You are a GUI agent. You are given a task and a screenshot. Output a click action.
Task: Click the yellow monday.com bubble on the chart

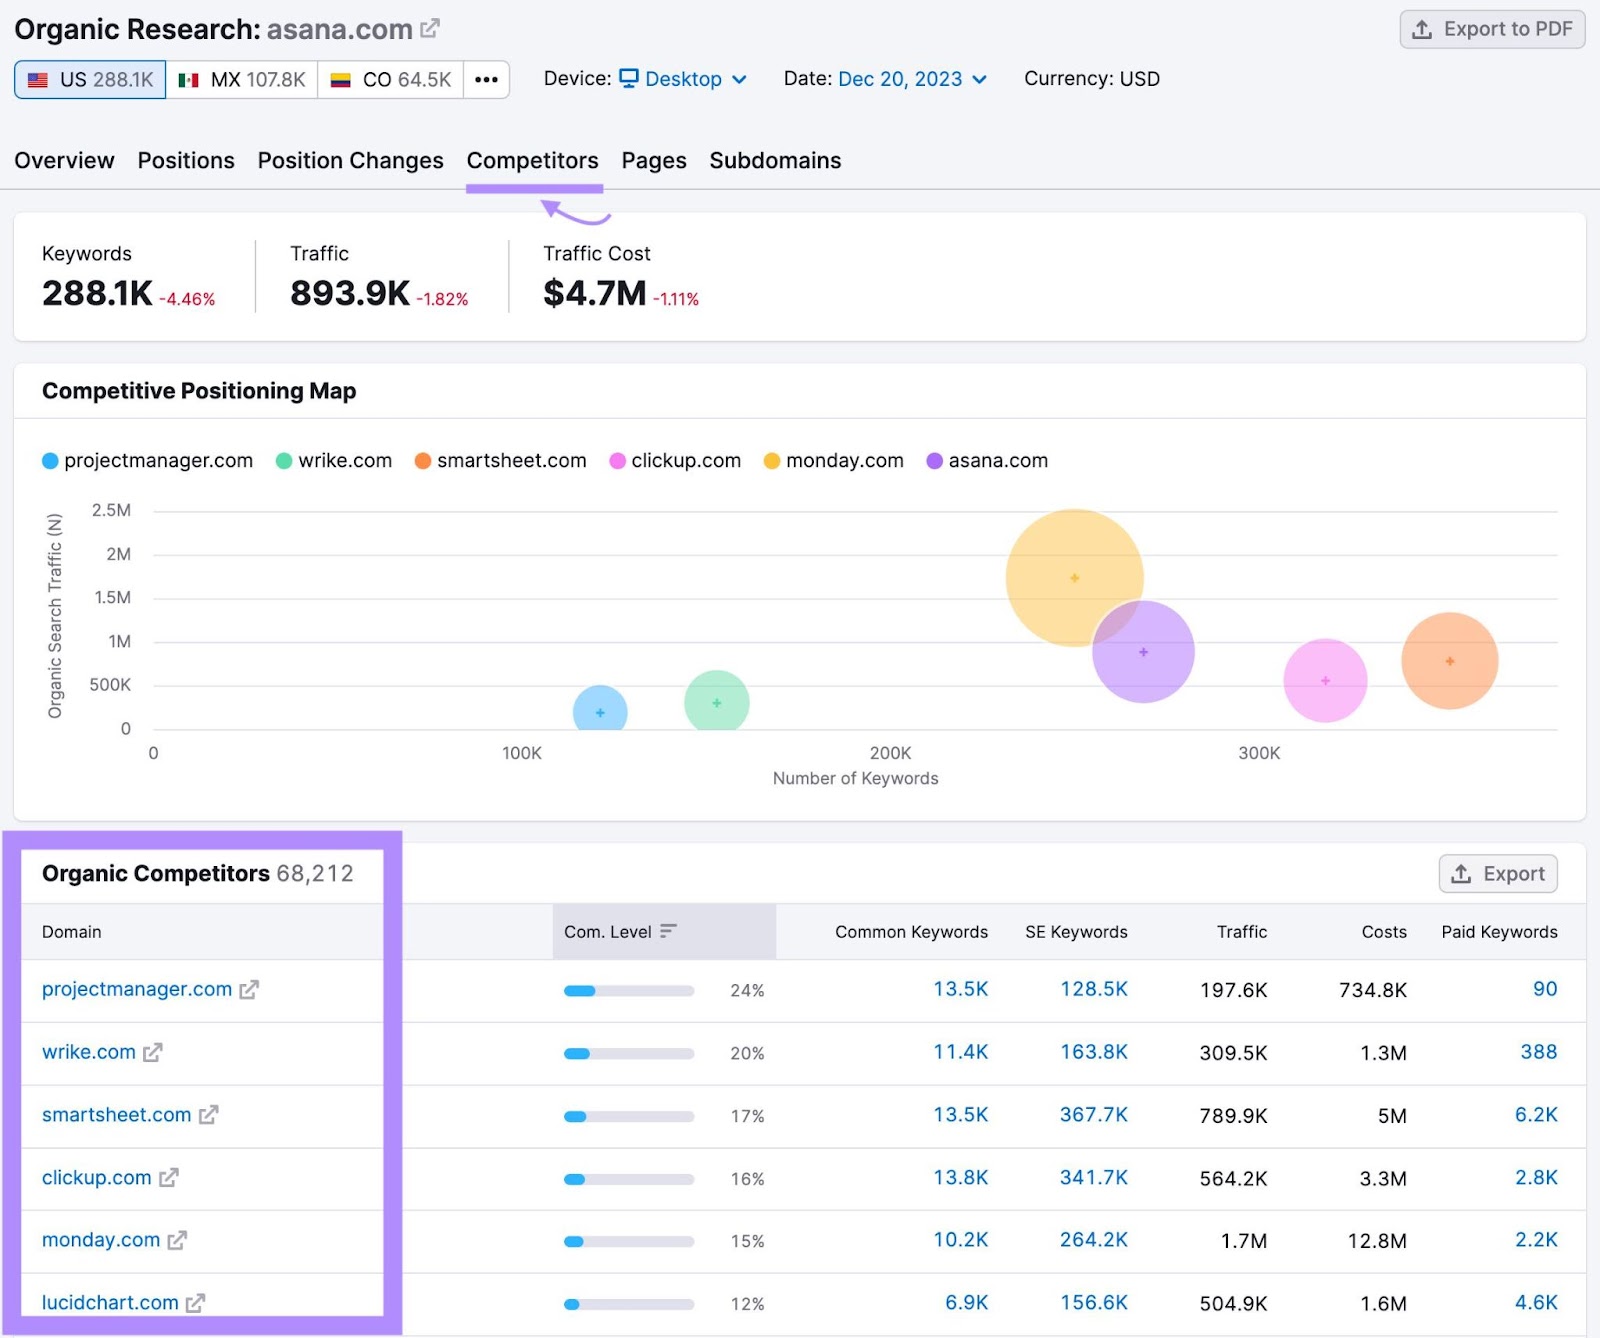pyautogui.click(x=1074, y=577)
